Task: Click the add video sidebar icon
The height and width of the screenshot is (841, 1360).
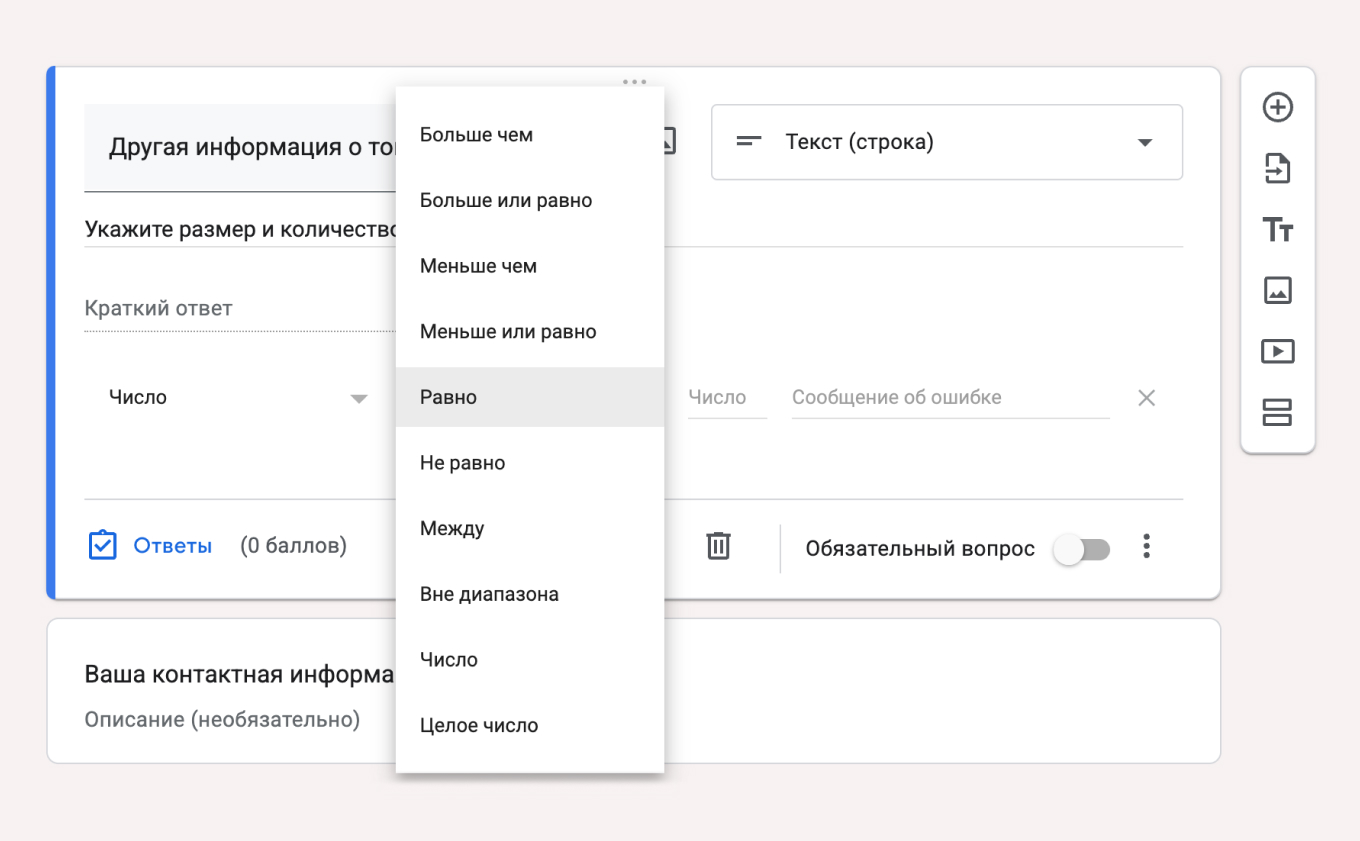Action: tap(1277, 351)
